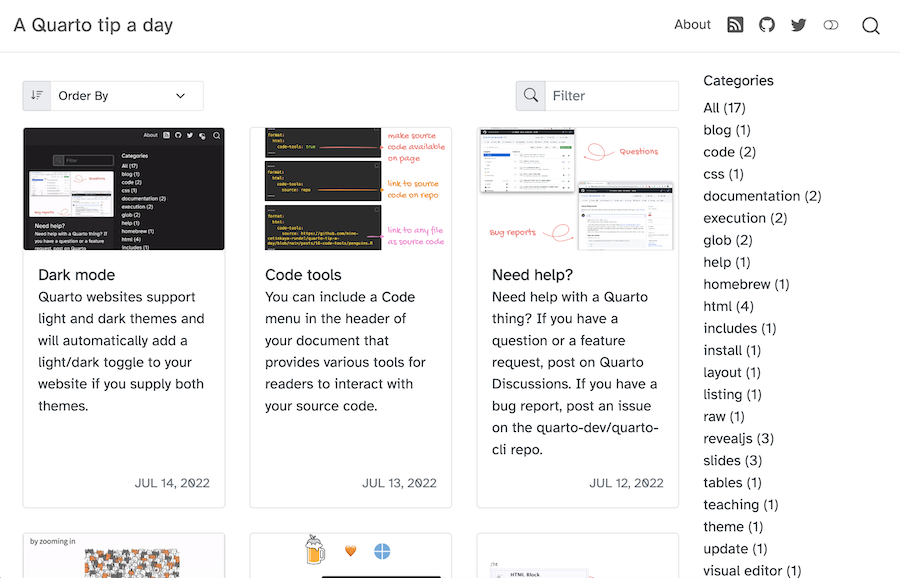Open the Dark mode post thumbnail
Image resolution: width=900 pixels, height=578 pixels.
point(124,188)
